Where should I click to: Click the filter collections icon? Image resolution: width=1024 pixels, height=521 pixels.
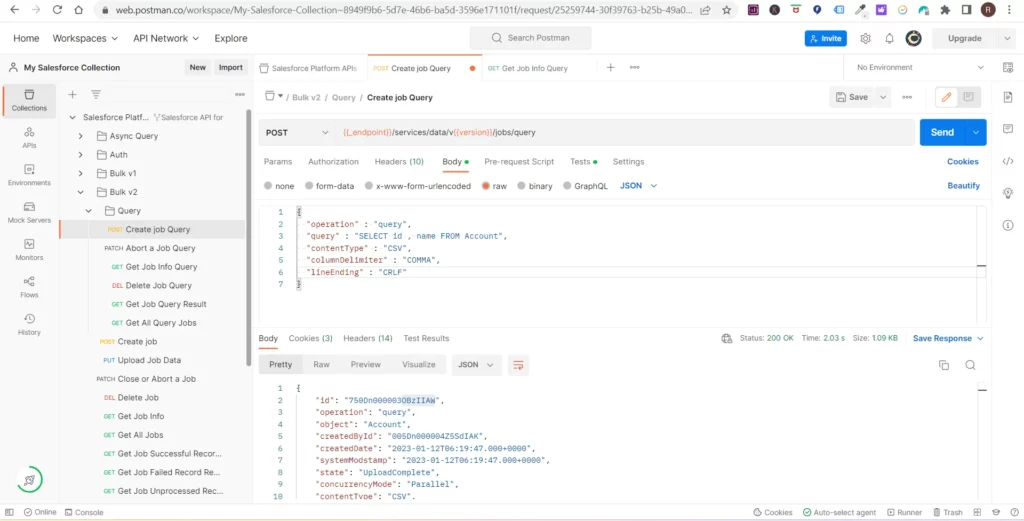[96, 95]
